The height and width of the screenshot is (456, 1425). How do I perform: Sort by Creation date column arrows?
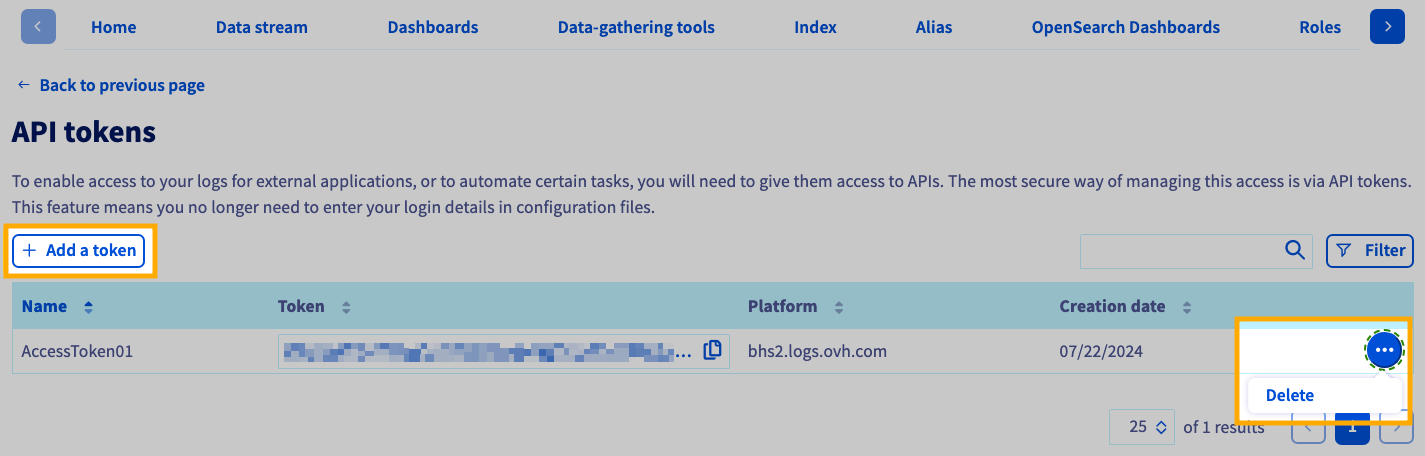[1186, 307]
